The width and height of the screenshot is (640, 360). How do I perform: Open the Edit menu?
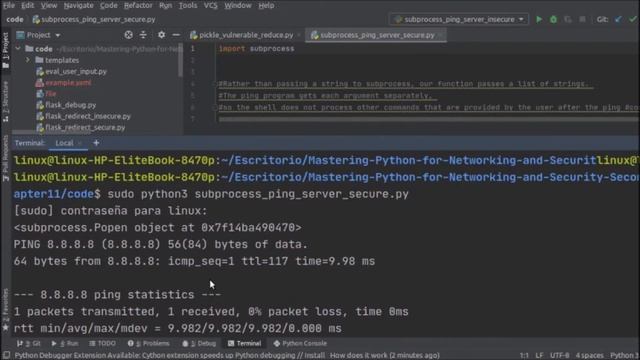[27, 5]
